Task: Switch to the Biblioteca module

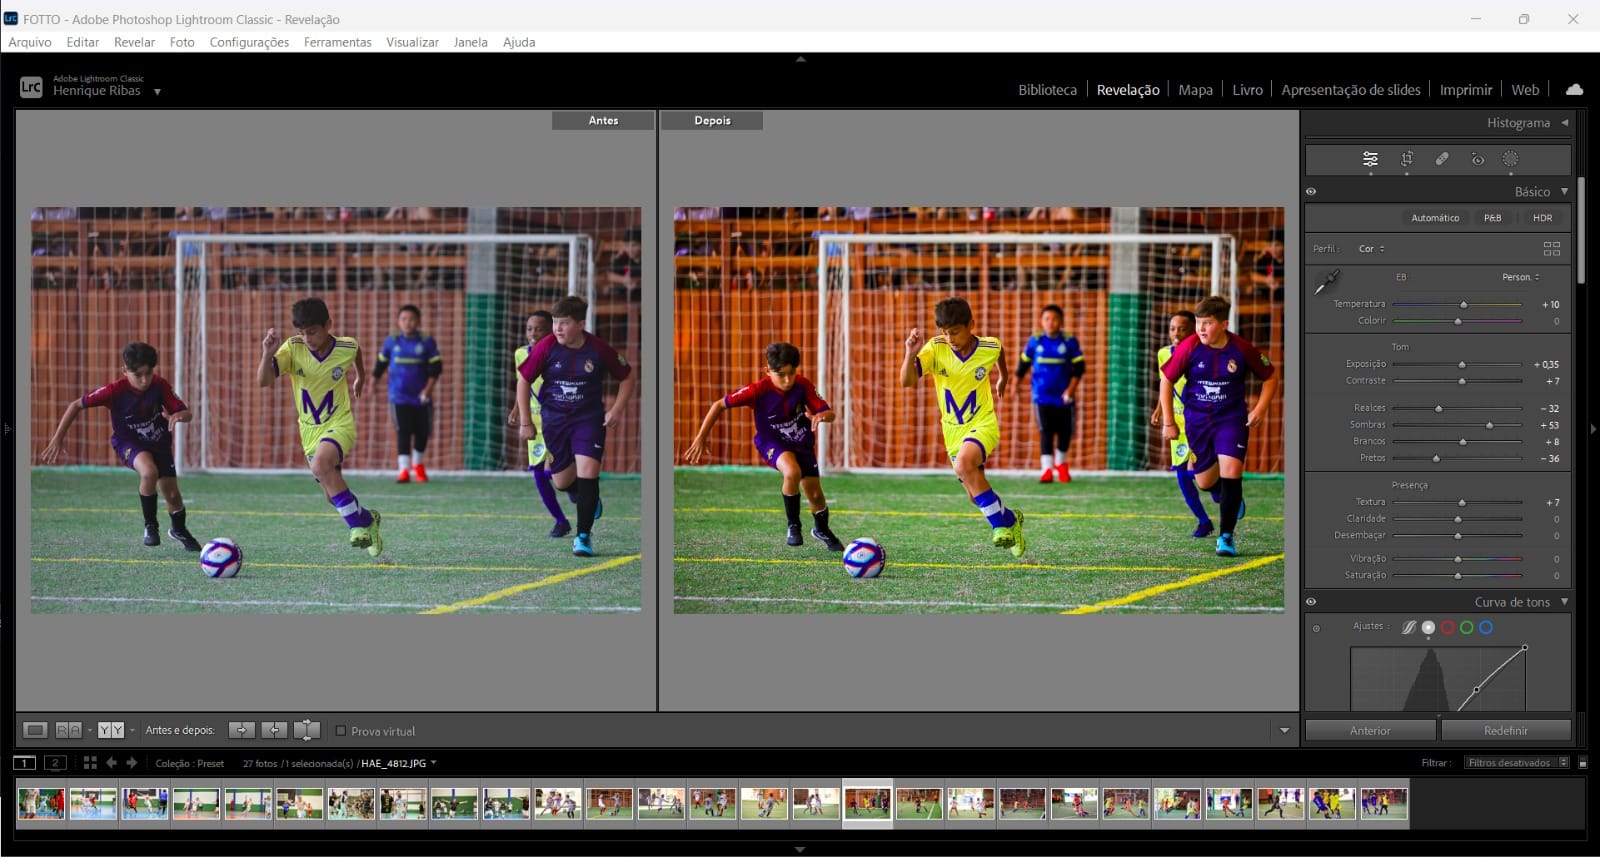Action: pyautogui.click(x=1047, y=90)
